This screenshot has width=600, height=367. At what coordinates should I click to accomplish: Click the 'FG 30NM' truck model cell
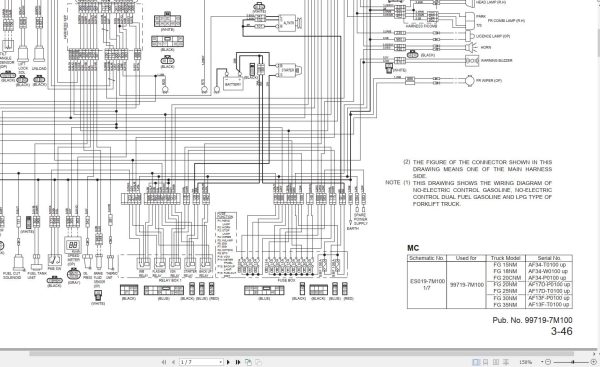(505, 298)
